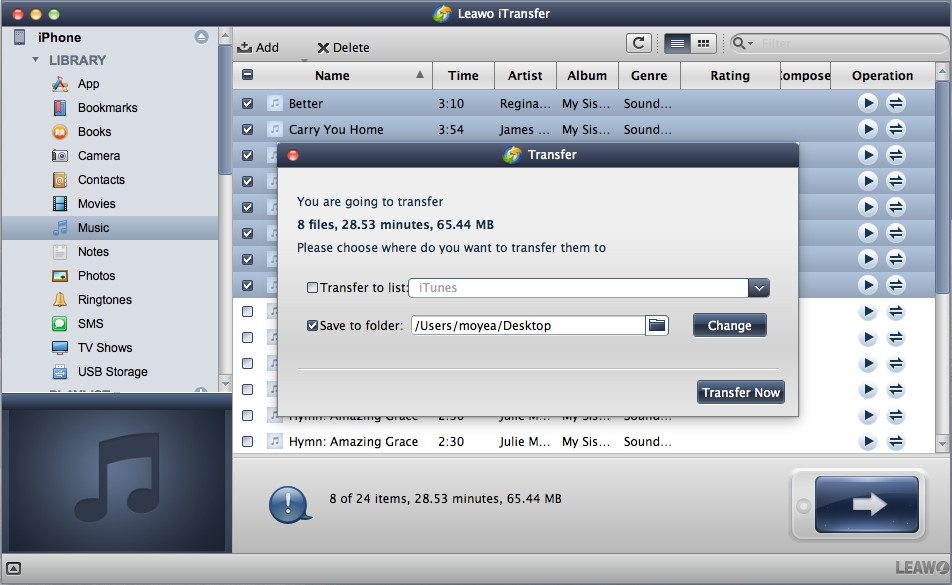952x585 pixels.
Task: Select Ringtones in the library sidebar
Action: (105, 300)
